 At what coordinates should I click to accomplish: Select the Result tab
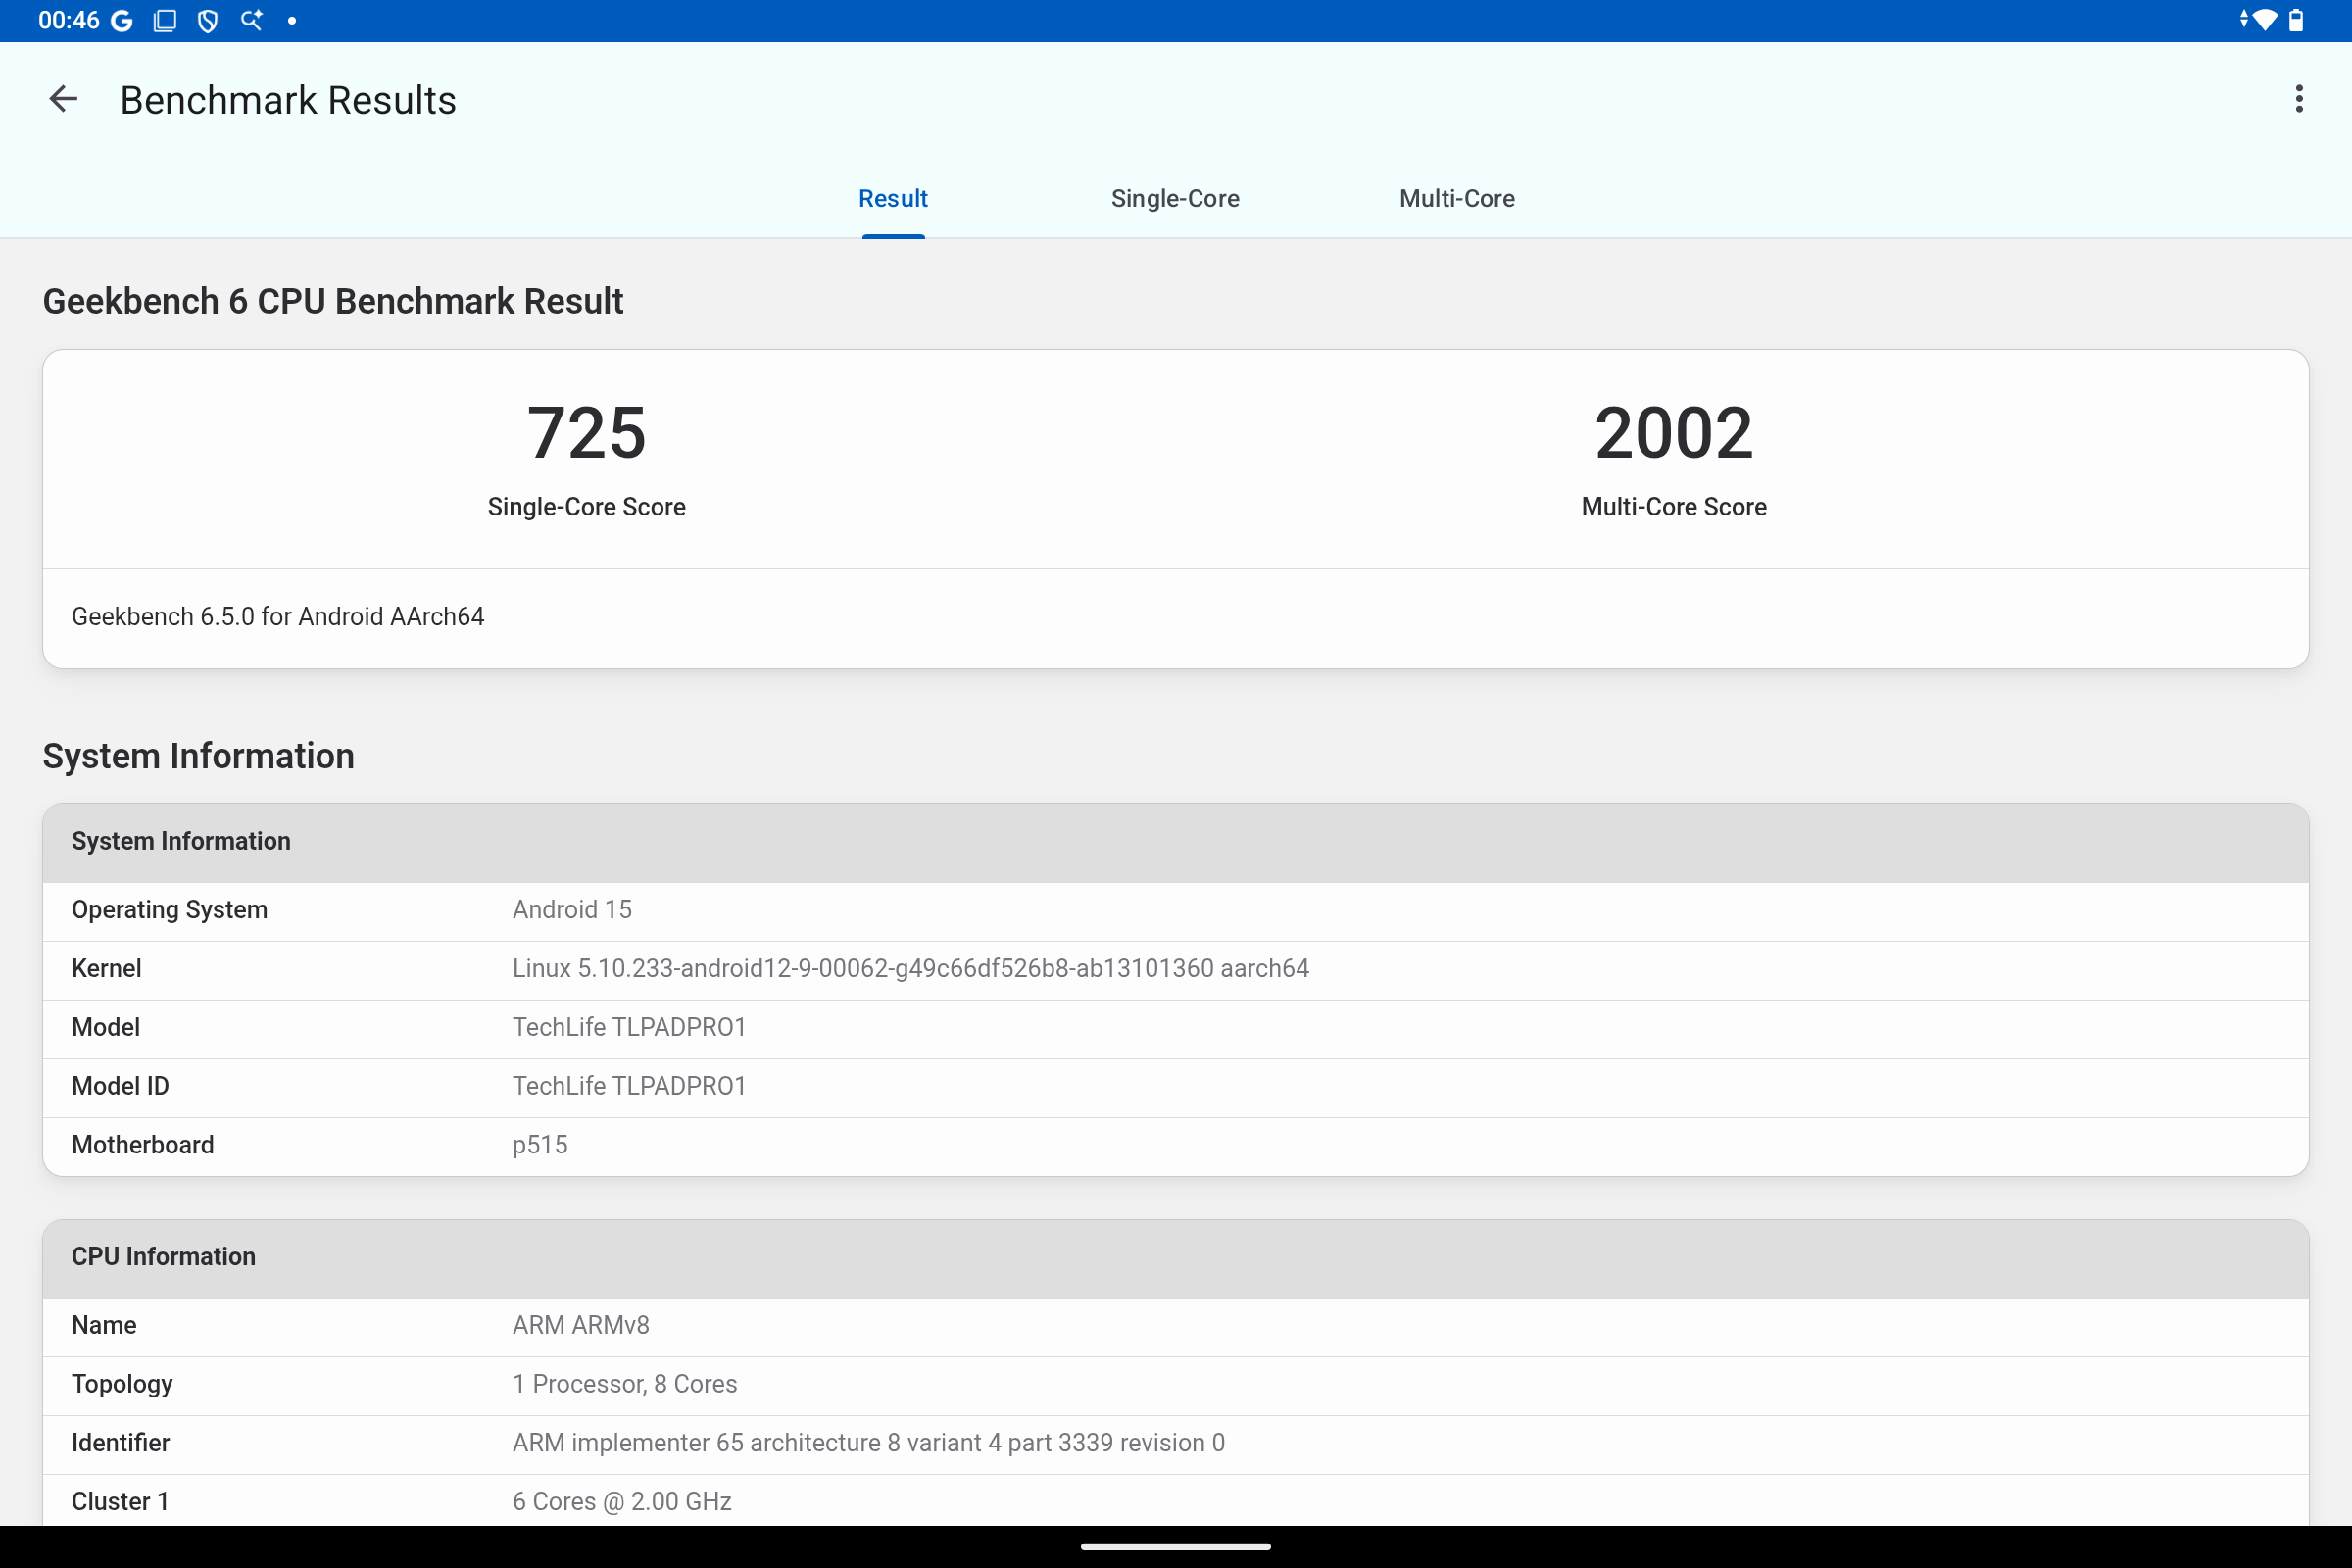pos(892,198)
